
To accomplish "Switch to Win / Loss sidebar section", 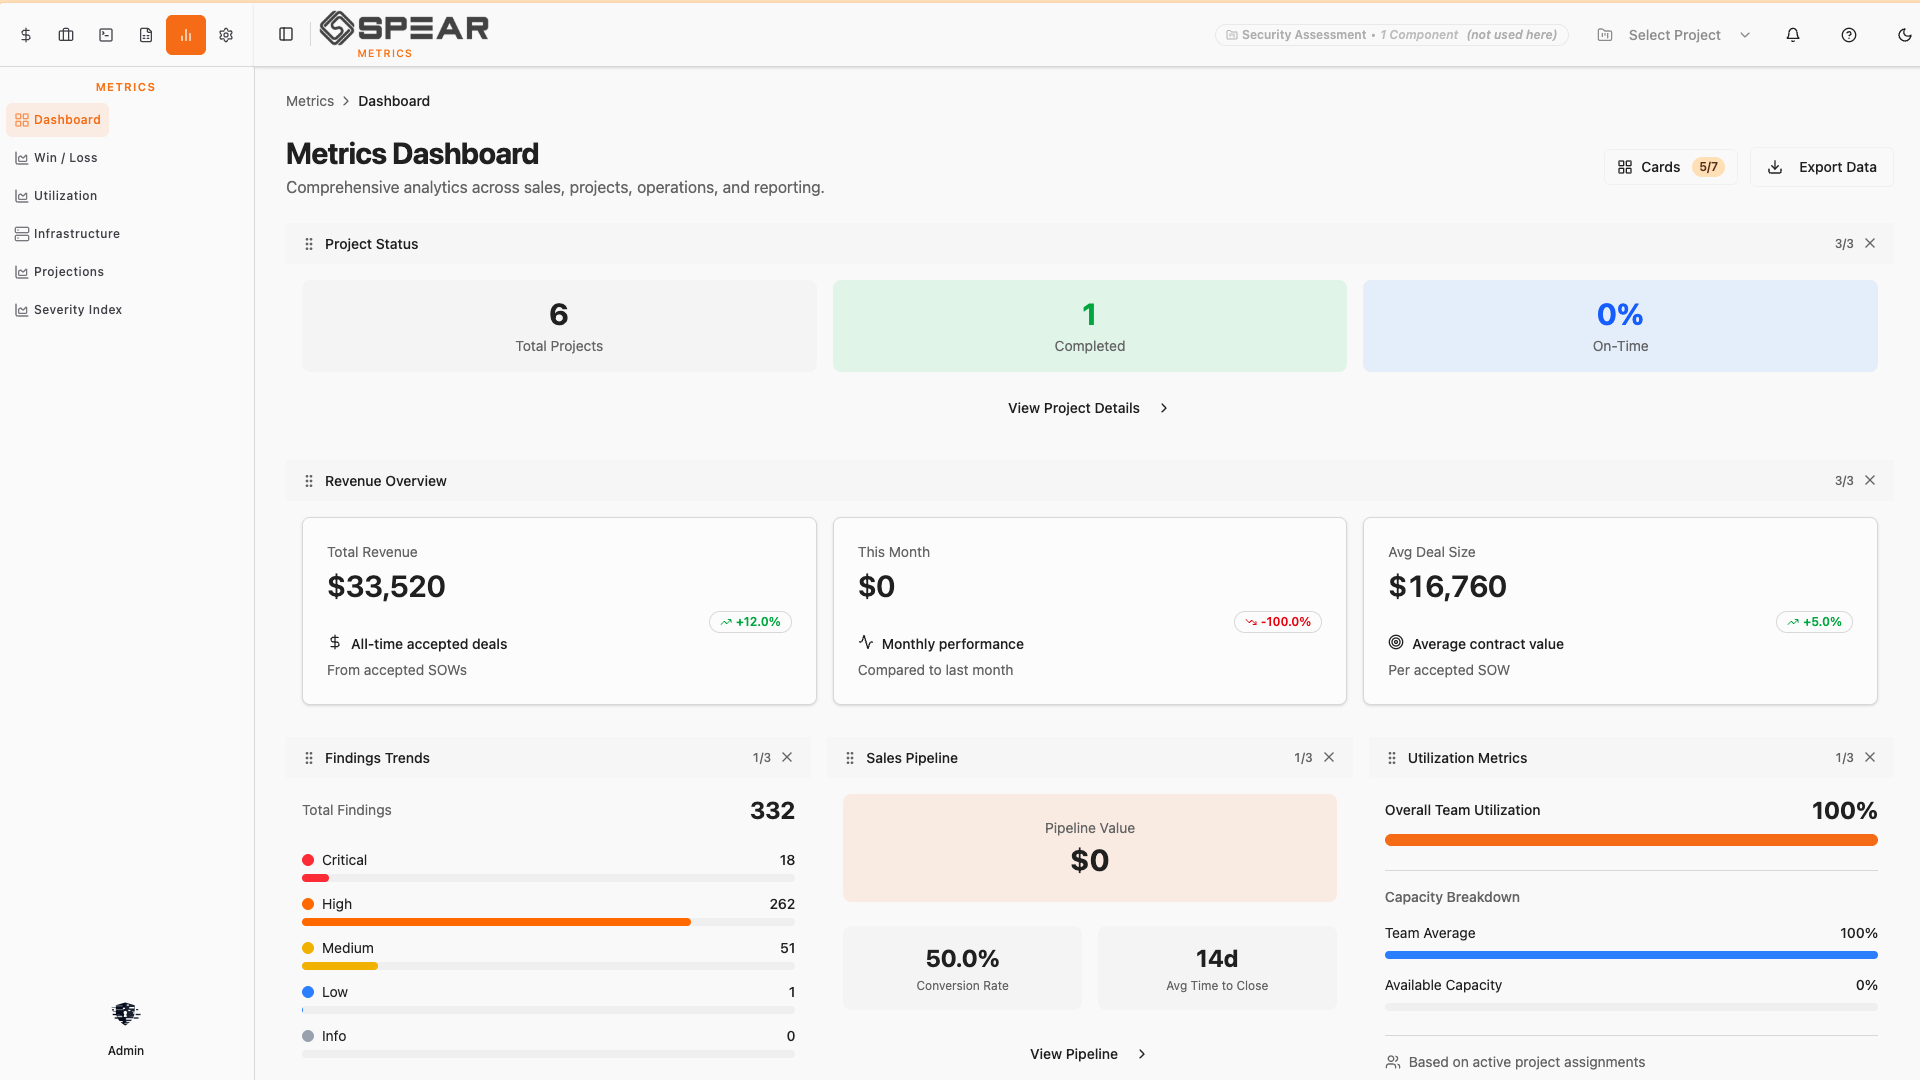I will pos(65,157).
